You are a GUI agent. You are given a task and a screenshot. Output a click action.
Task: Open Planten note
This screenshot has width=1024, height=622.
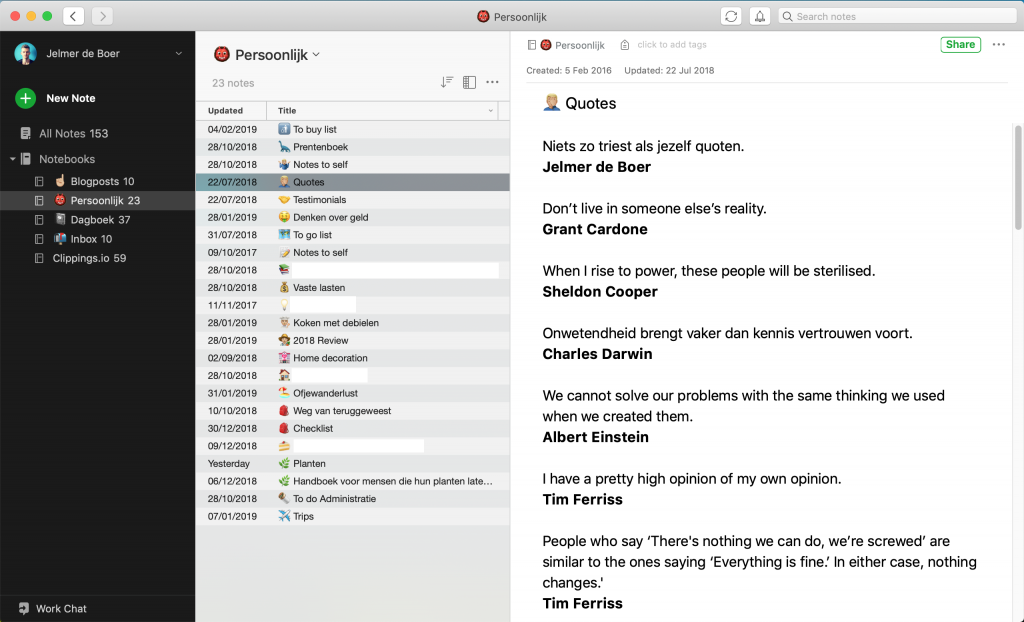coord(353,464)
